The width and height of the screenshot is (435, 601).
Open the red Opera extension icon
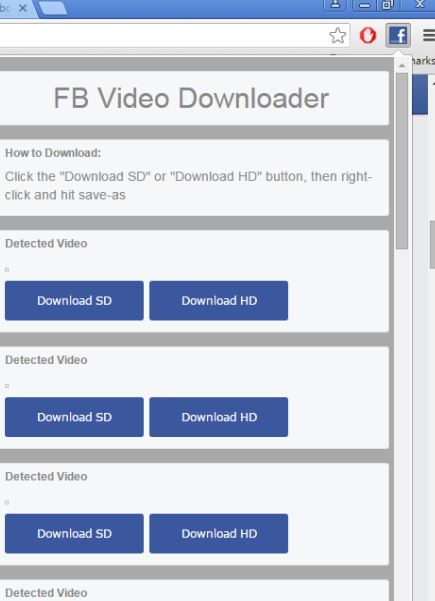click(368, 36)
